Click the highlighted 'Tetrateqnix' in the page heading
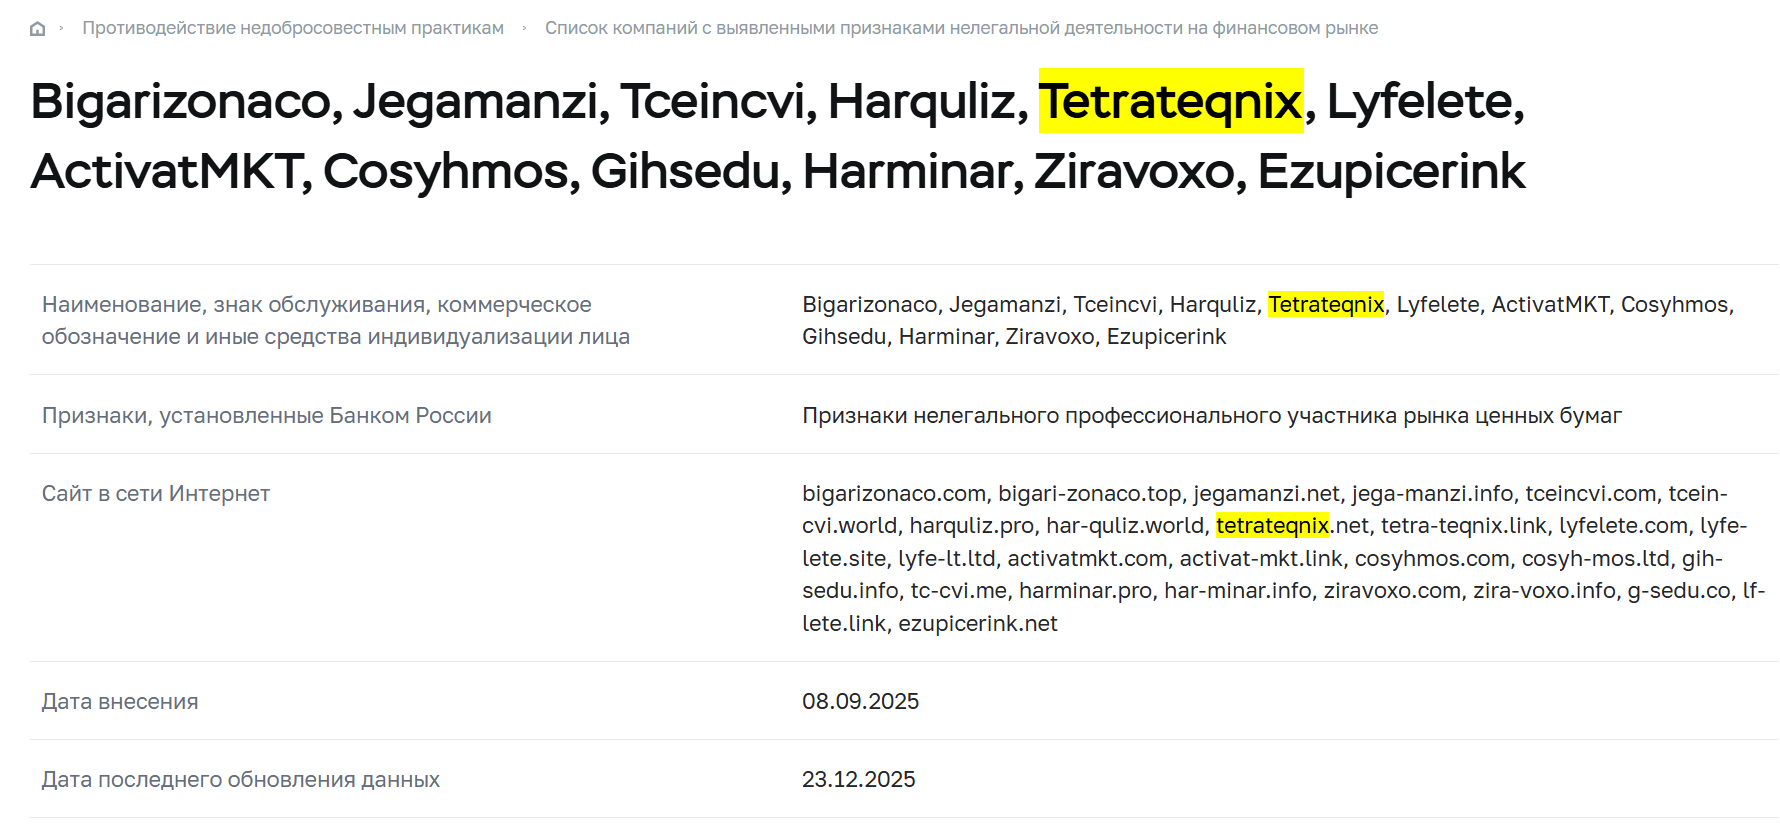This screenshot has width=1780, height=837. pos(1172,102)
